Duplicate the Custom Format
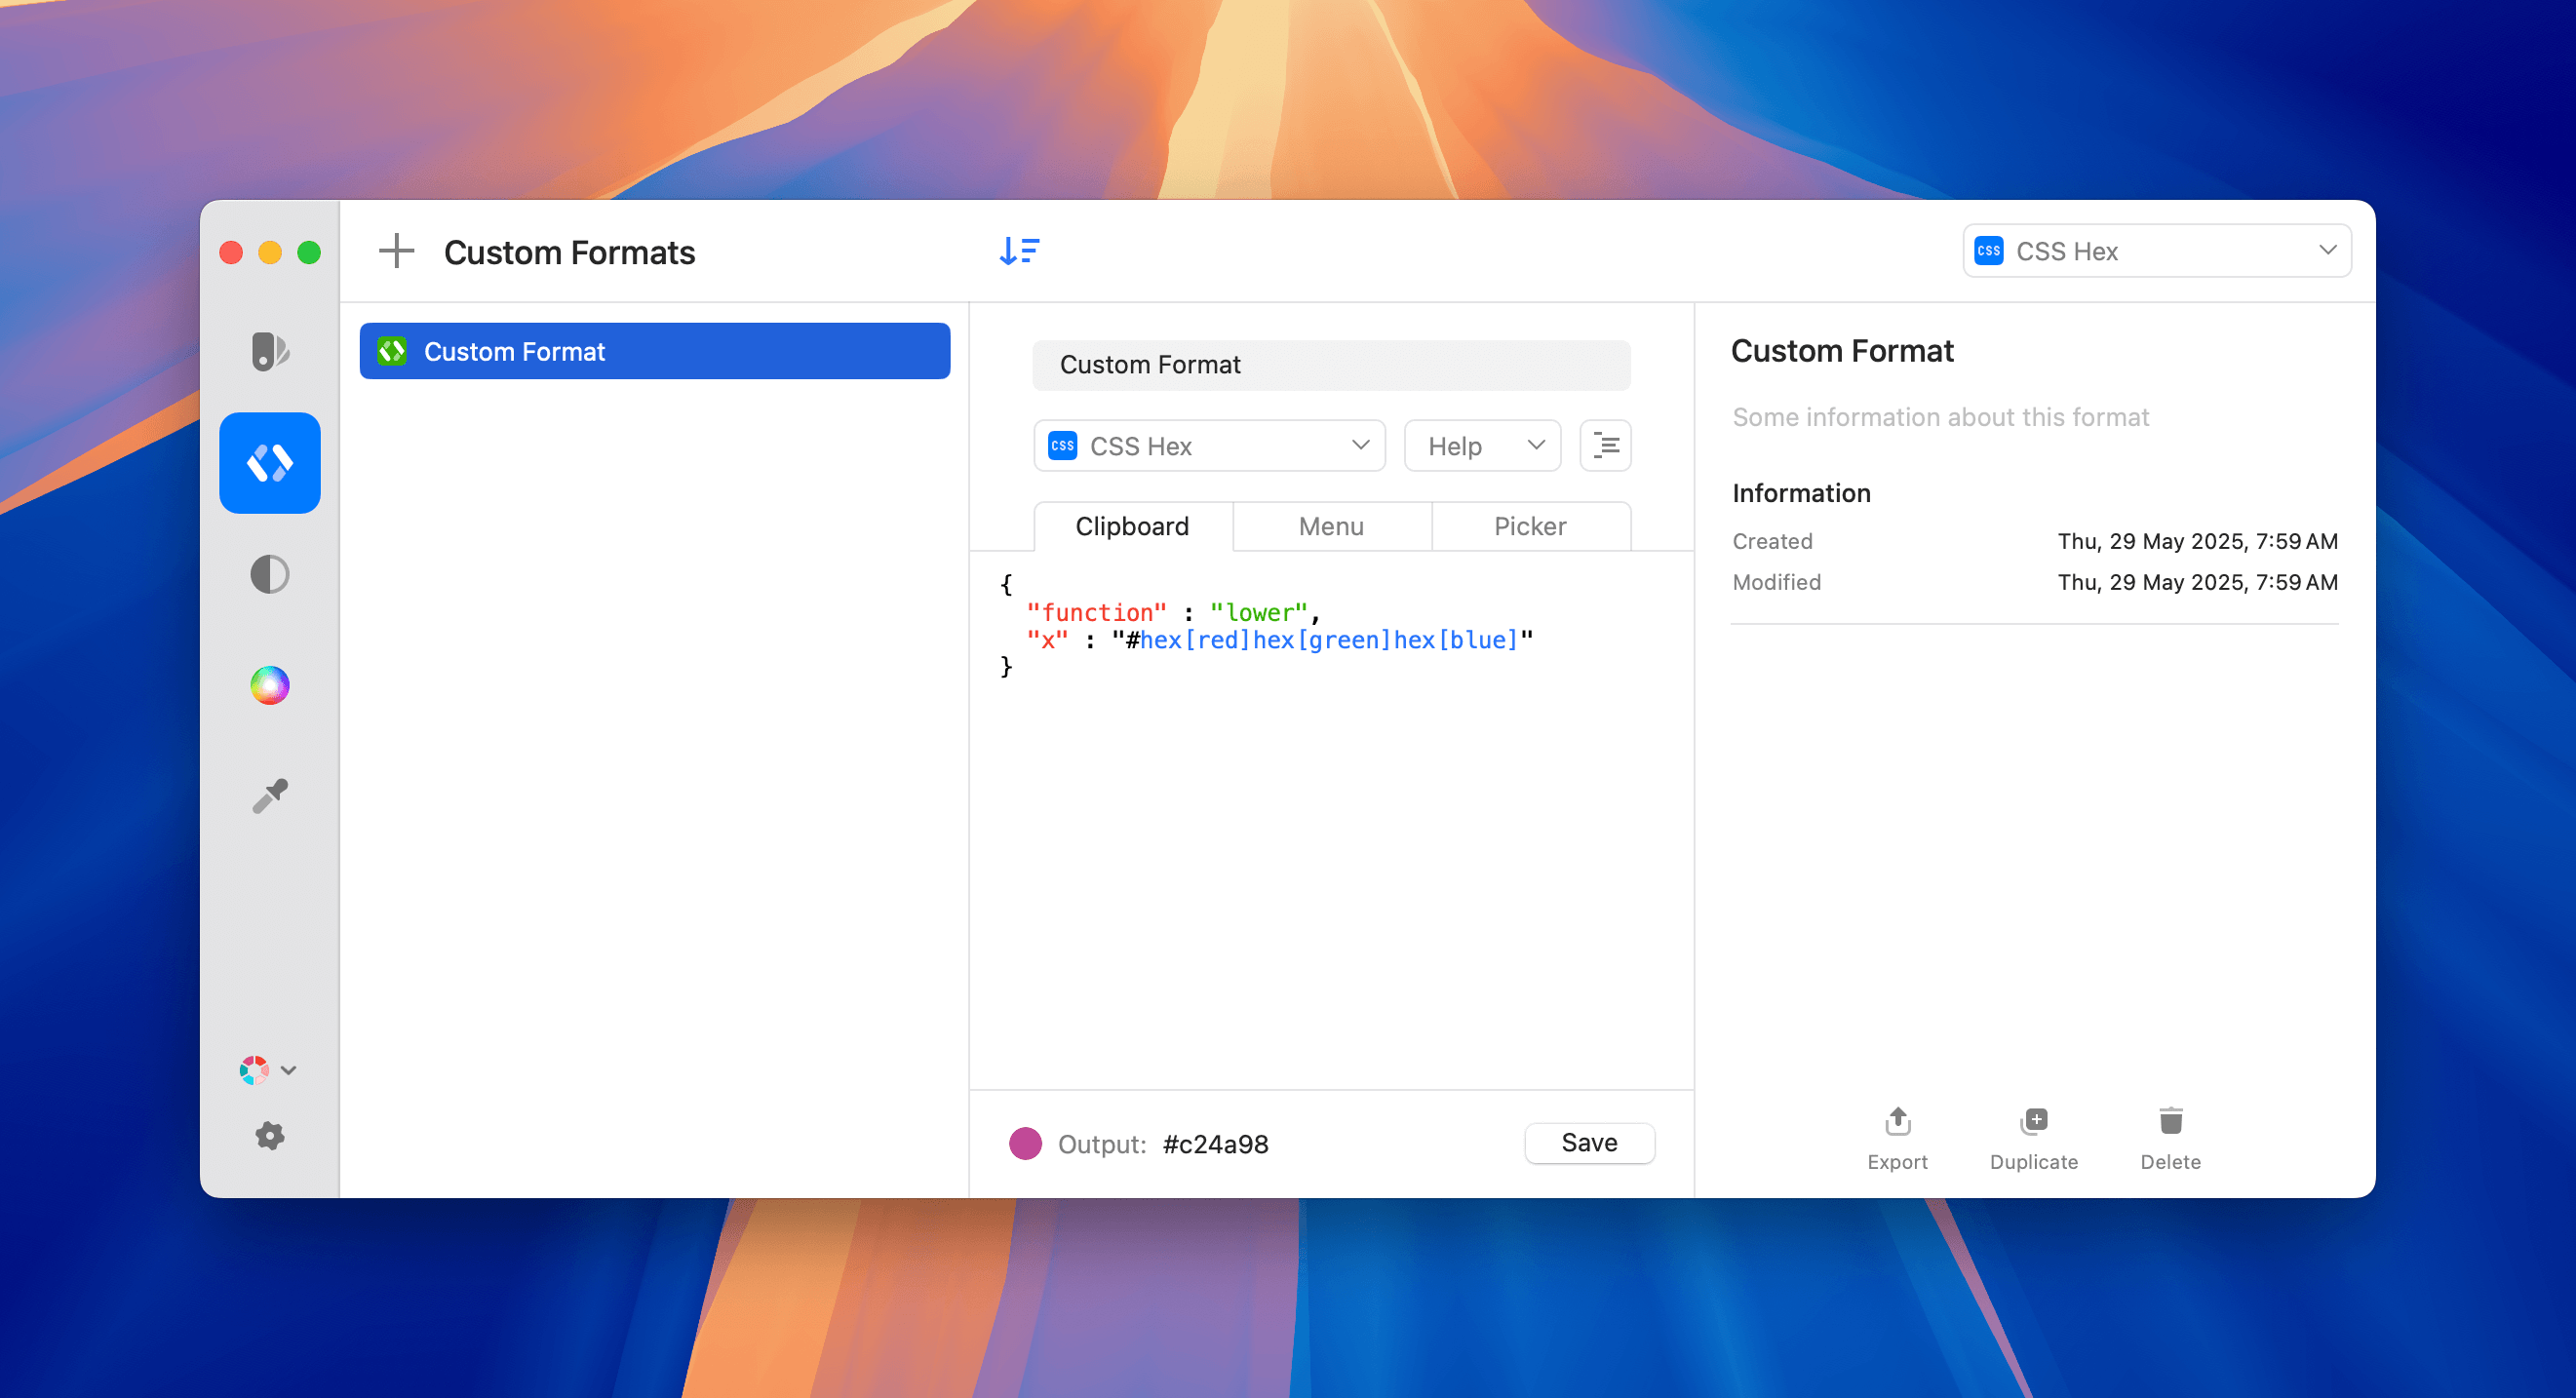This screenshot has width=2576, height=1398. (2033, 1137)
